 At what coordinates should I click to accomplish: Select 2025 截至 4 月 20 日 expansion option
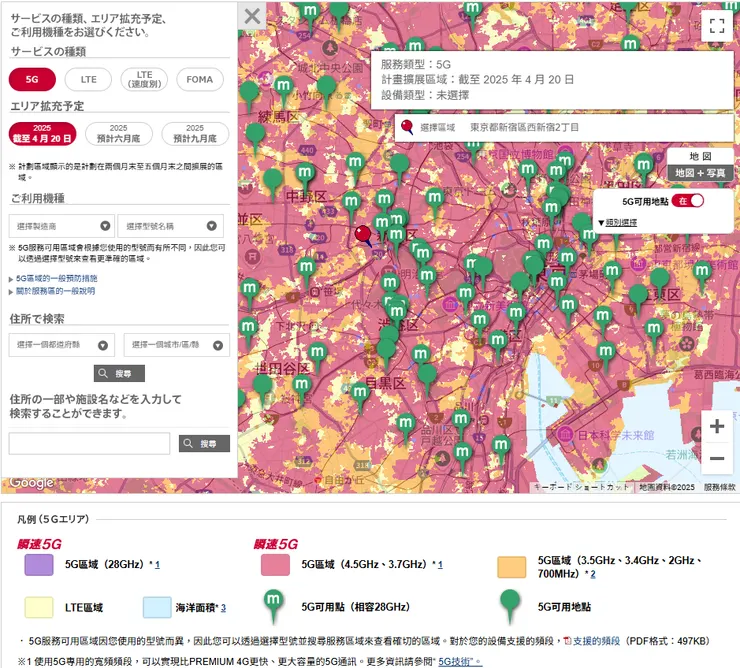click(x=42, y=134)
